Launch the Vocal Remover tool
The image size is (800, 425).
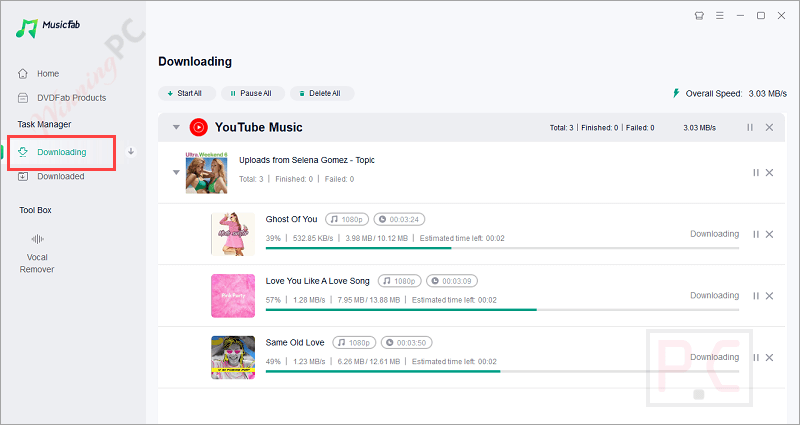click(x=37, y=254)
